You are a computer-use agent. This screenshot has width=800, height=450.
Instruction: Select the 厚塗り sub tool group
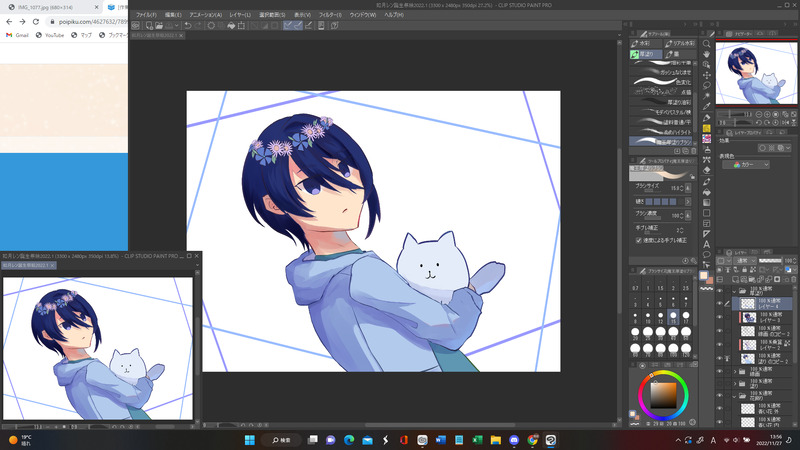click(645, 54)
